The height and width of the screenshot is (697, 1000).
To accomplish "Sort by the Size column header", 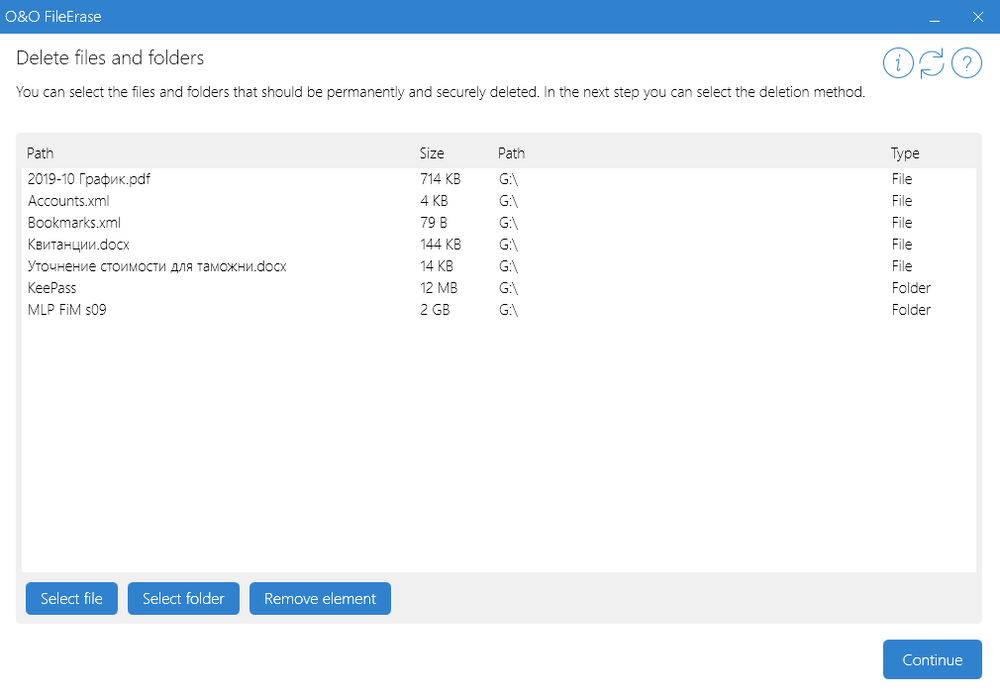I will [x=432, y=154].
